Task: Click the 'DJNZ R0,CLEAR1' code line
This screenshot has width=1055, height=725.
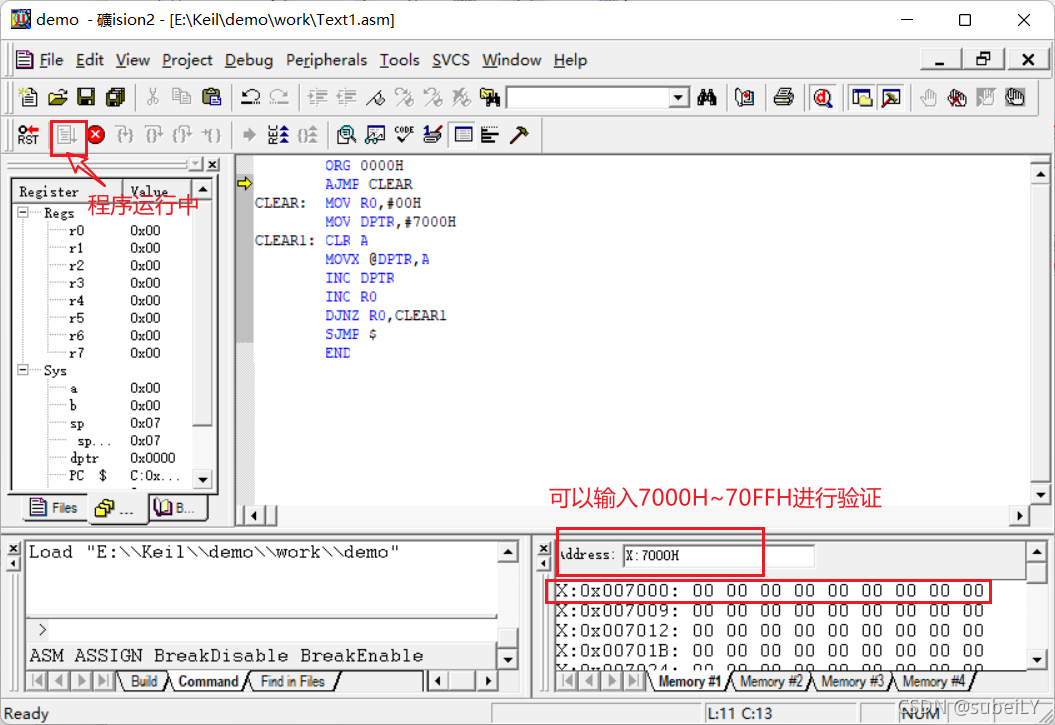Action: tap(386, 315)
